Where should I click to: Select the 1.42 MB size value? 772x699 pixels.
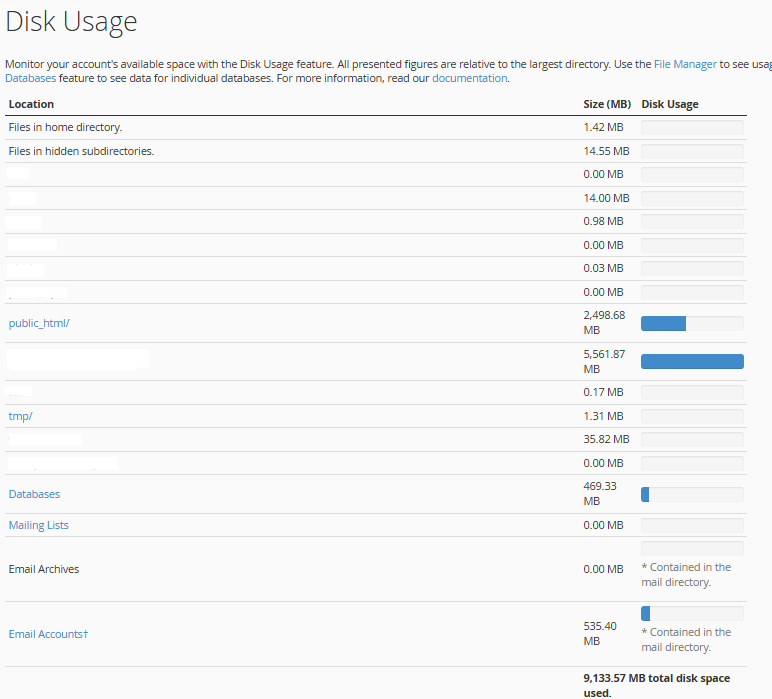pos(603,127)
